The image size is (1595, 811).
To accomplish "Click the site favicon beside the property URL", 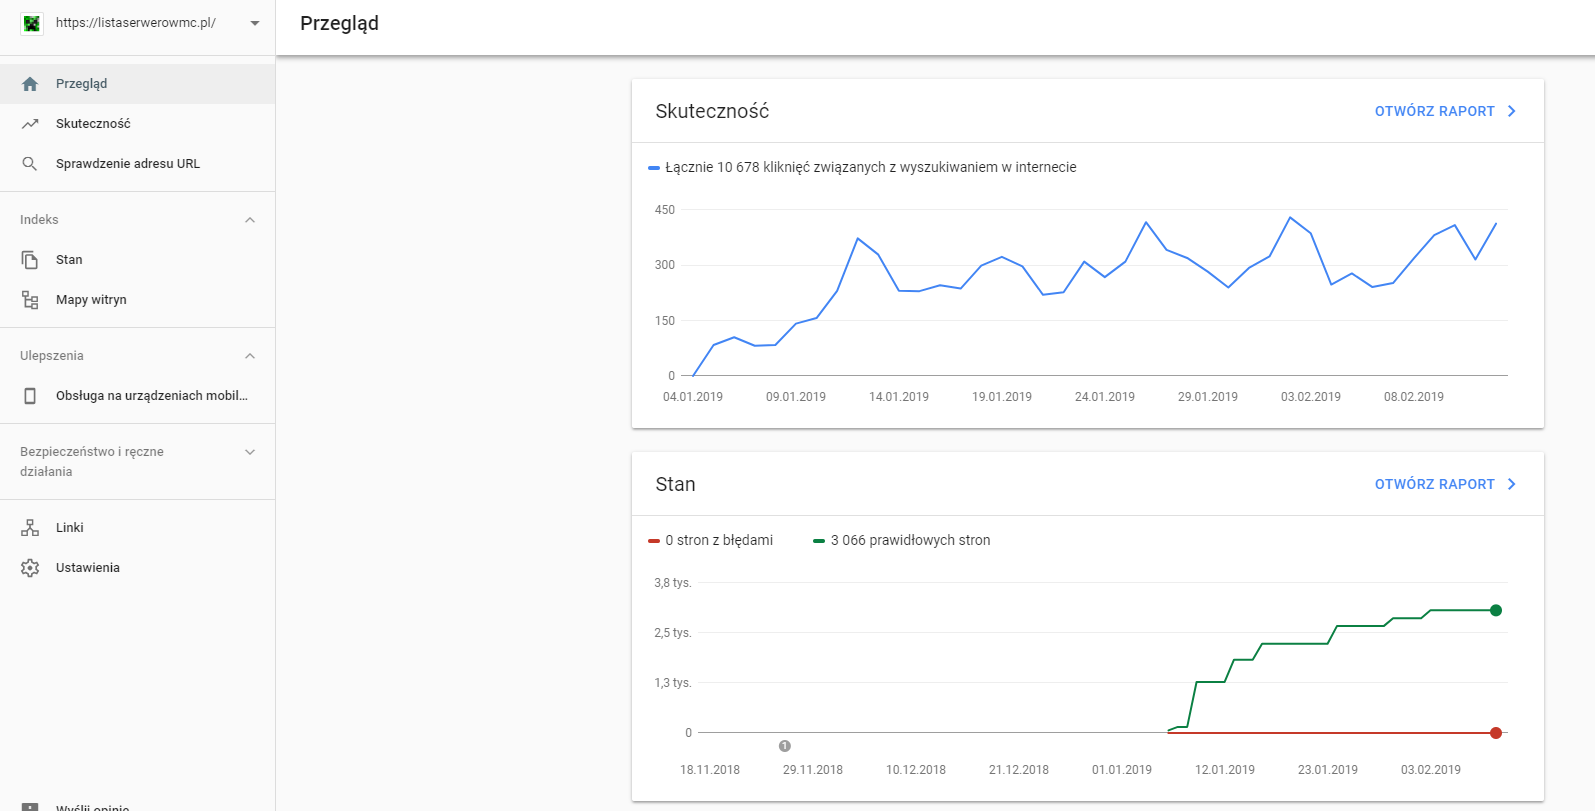I will click(x=32, y=23).
